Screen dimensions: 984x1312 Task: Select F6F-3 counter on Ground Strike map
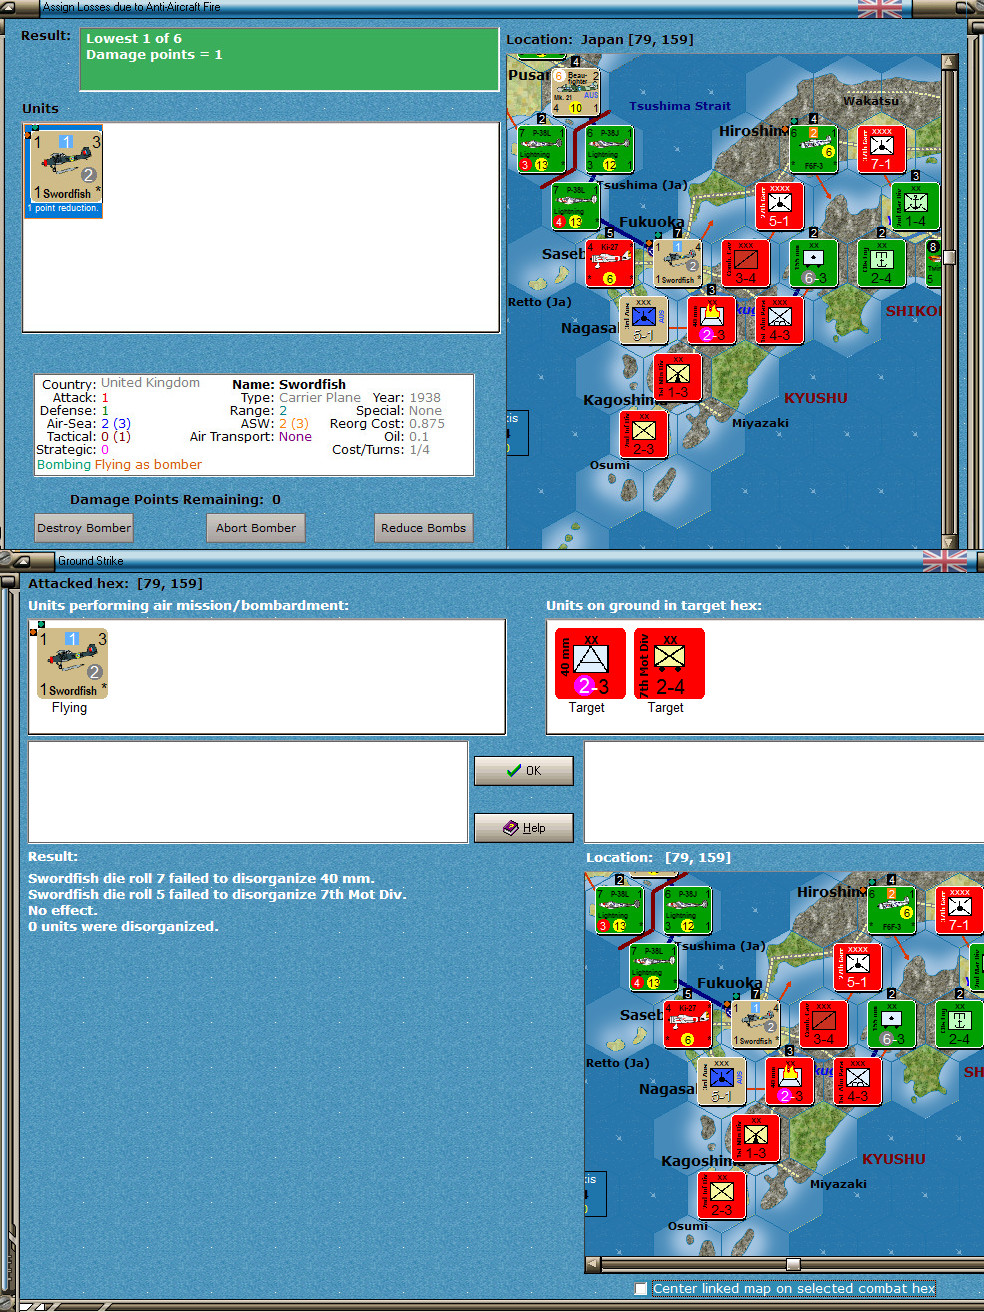[892, 910]
